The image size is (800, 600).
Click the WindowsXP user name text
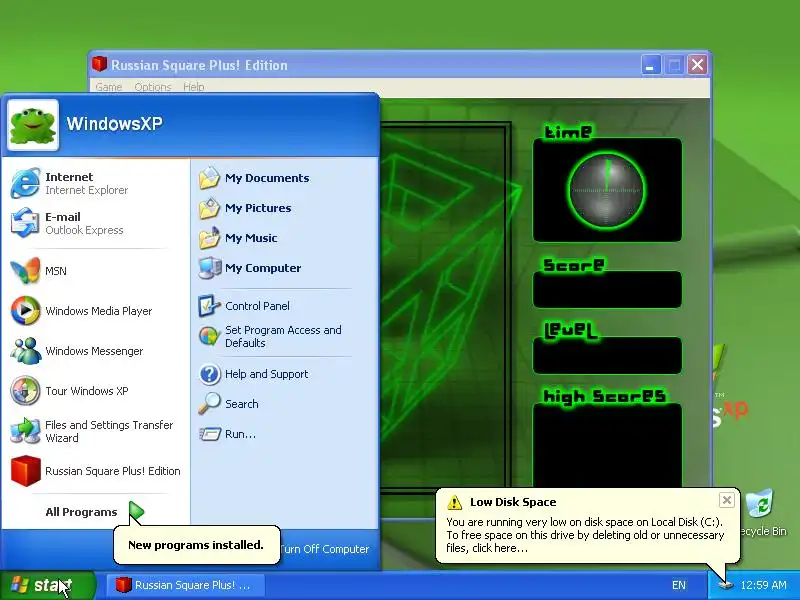(x=114, y=123)
